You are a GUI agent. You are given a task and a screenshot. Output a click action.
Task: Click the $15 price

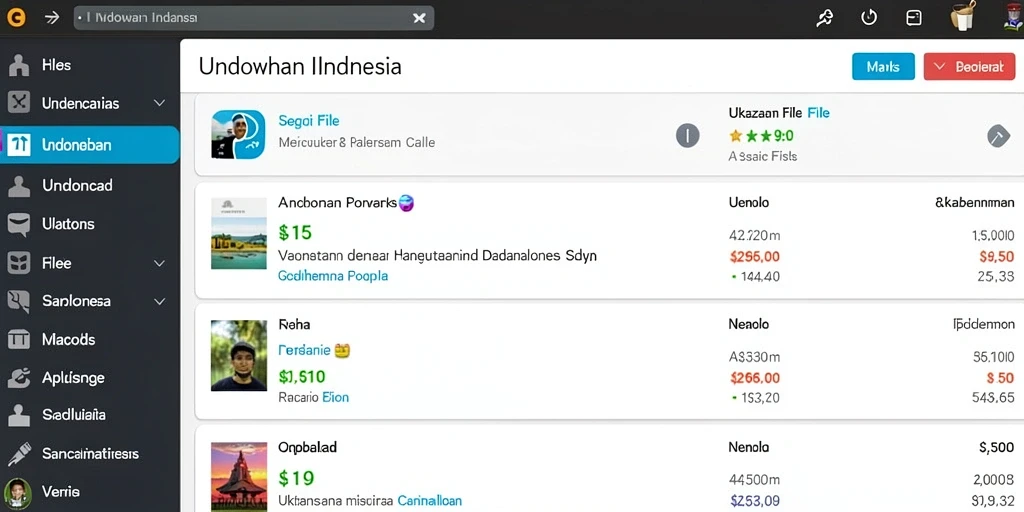click(295, 232)
